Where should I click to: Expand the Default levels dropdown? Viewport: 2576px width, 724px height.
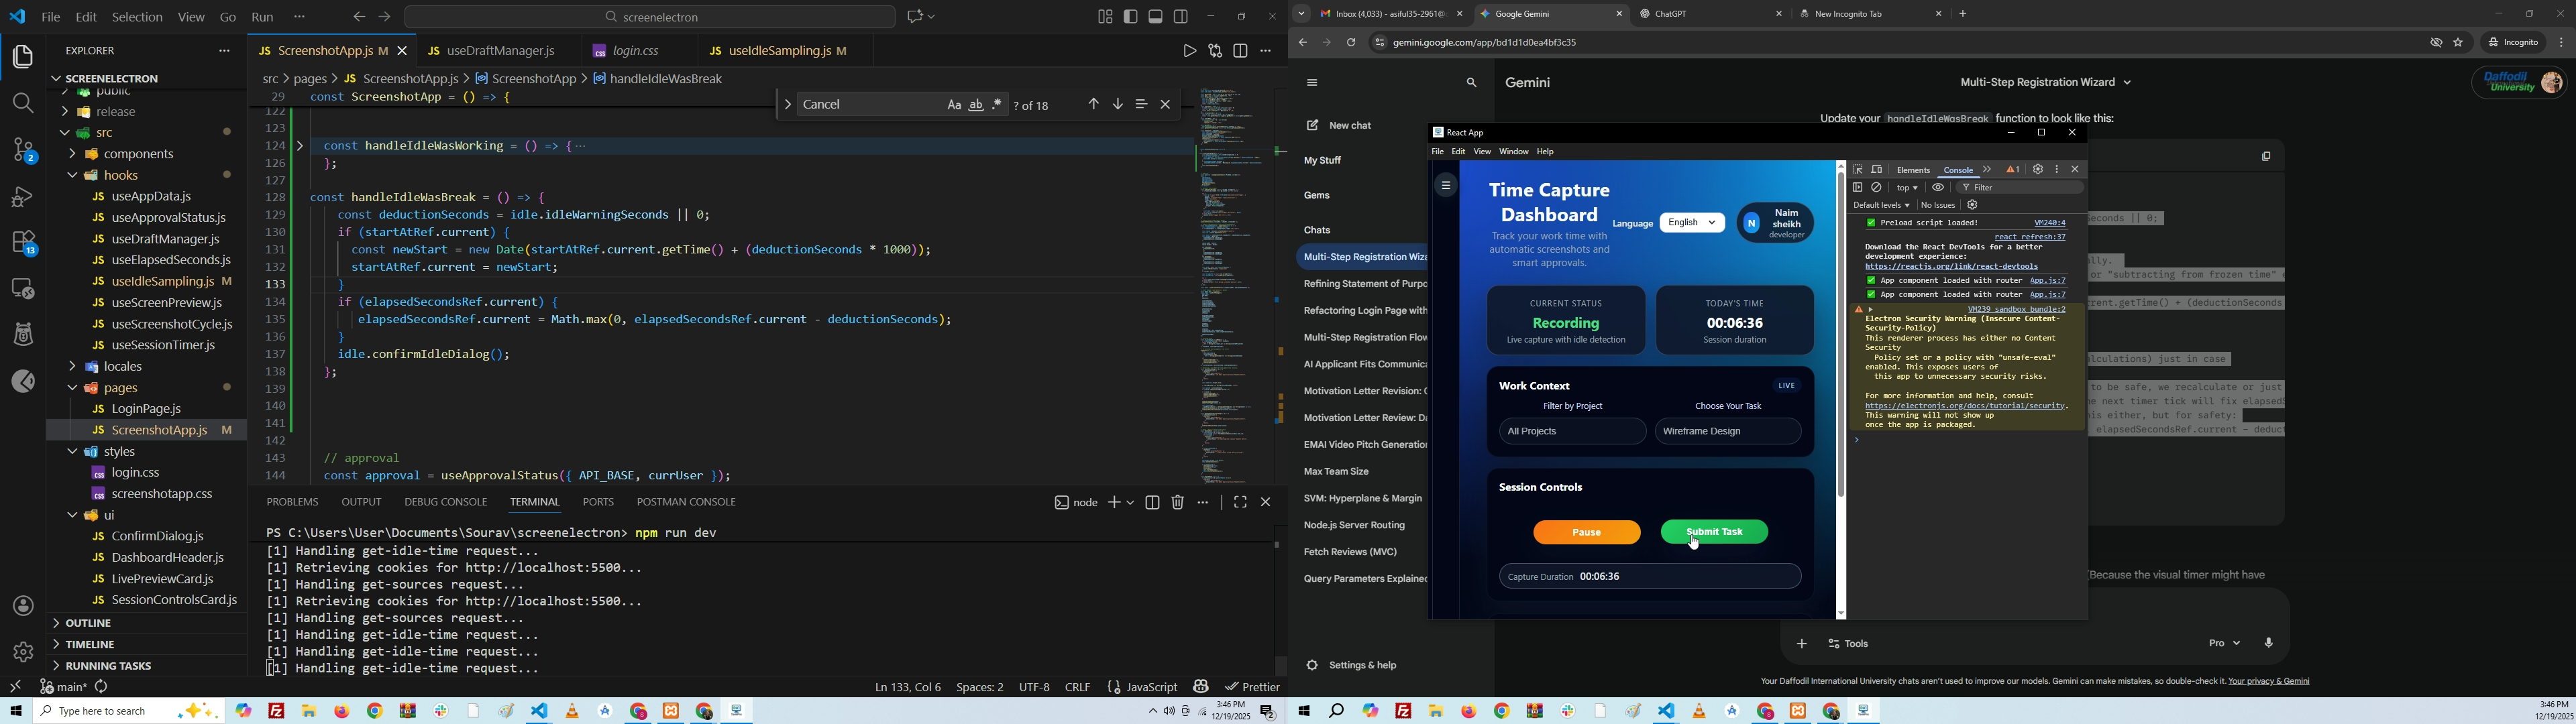click(1881, 205)
